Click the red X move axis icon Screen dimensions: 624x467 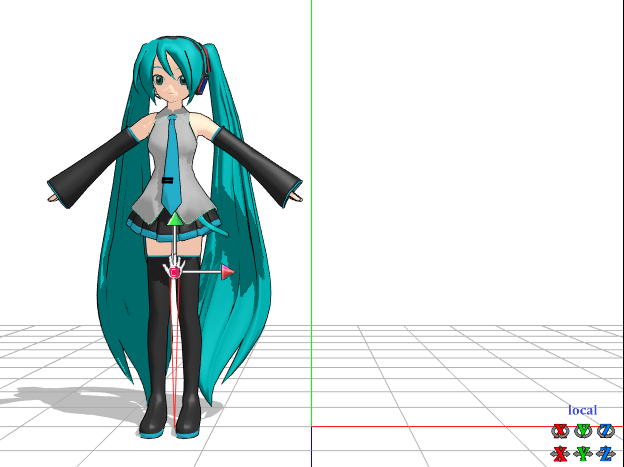(560, 454)
